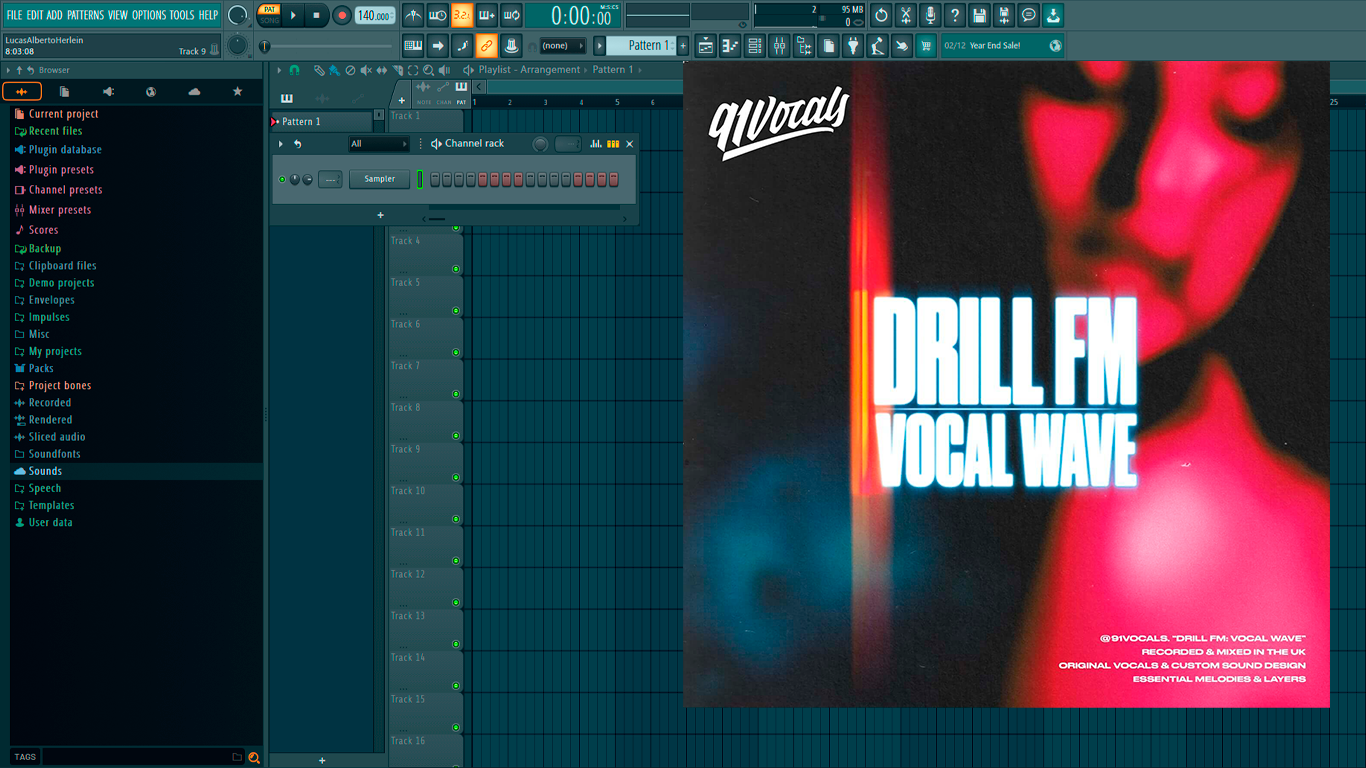
Task: Toggle wait for input to start playing
Action: point(438,15)
